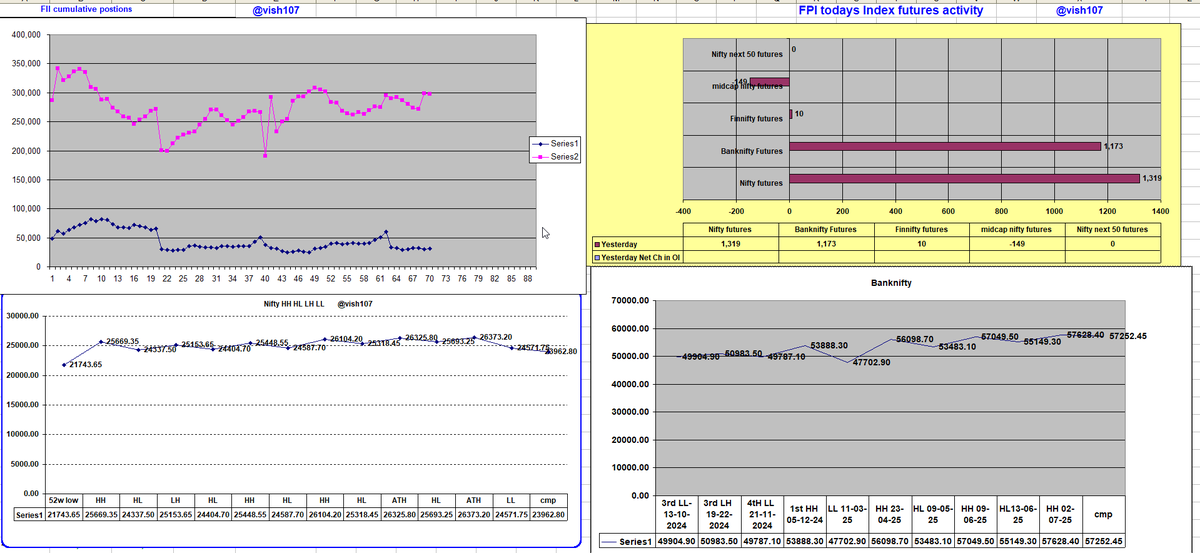Click the Series2 legend entry in FII chart
1200x553 pixels.
[554, 157]
